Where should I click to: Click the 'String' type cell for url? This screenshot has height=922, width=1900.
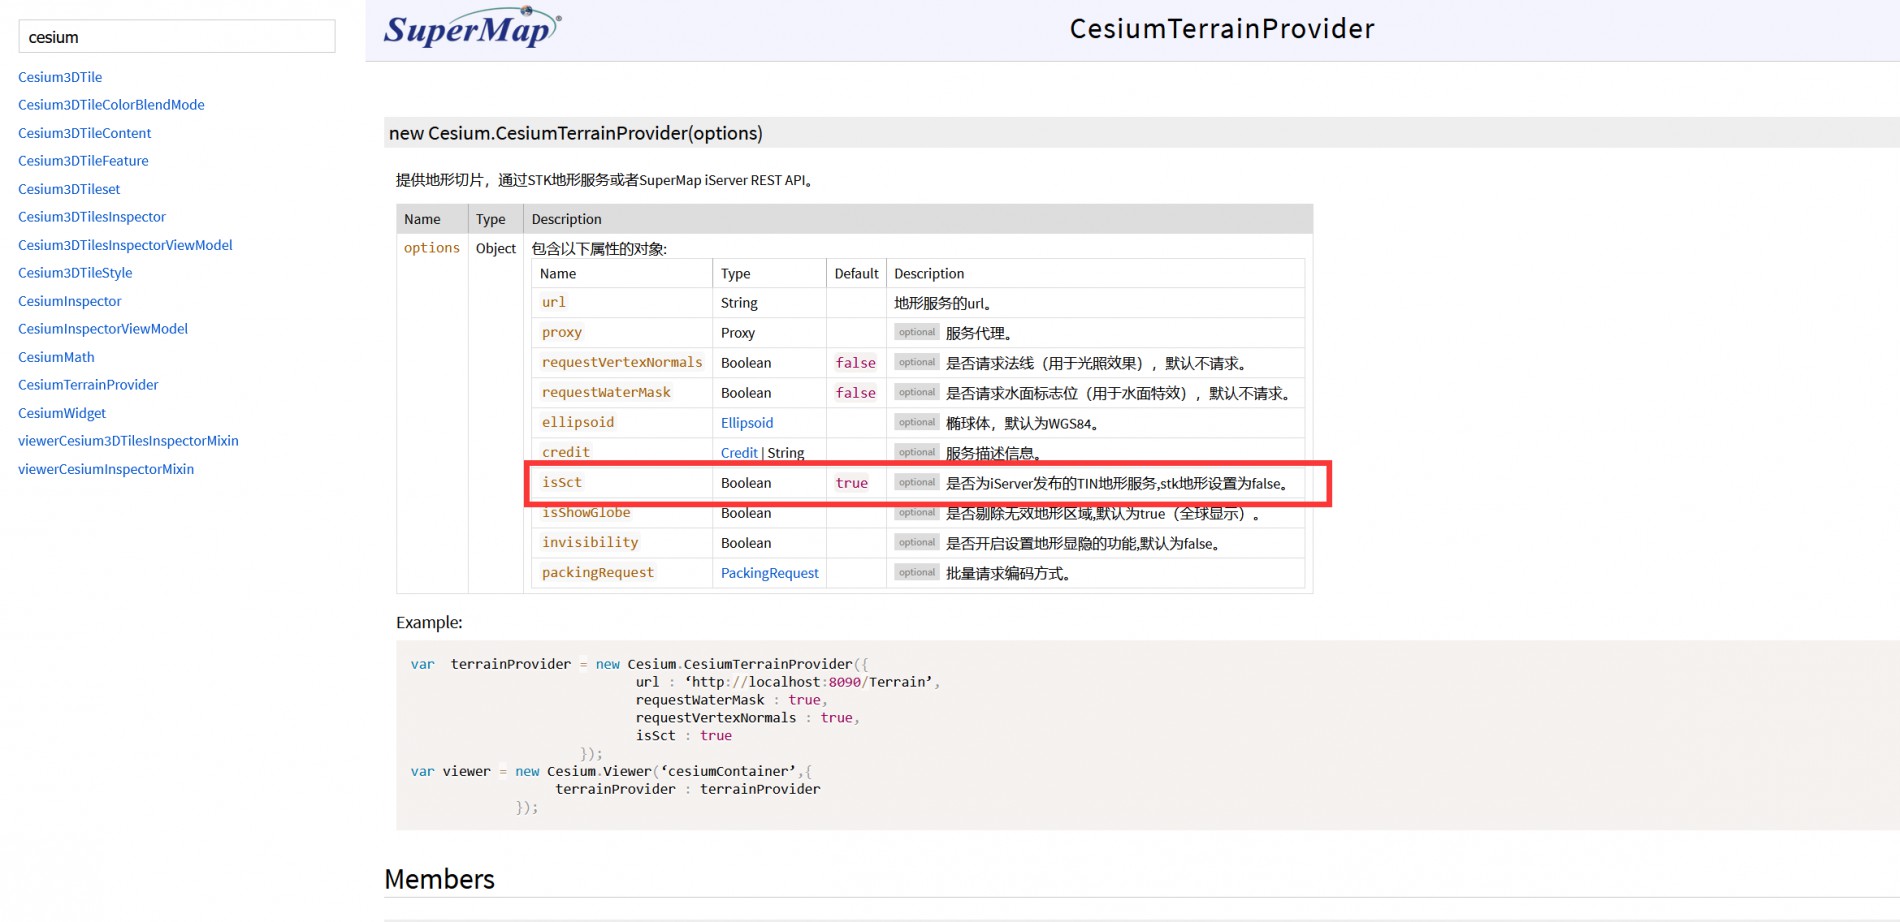[x=739, y=303]
